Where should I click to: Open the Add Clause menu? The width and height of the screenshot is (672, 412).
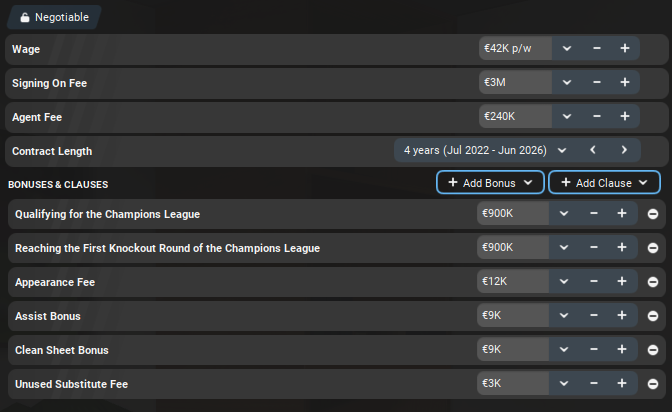(x=604, y=183)
